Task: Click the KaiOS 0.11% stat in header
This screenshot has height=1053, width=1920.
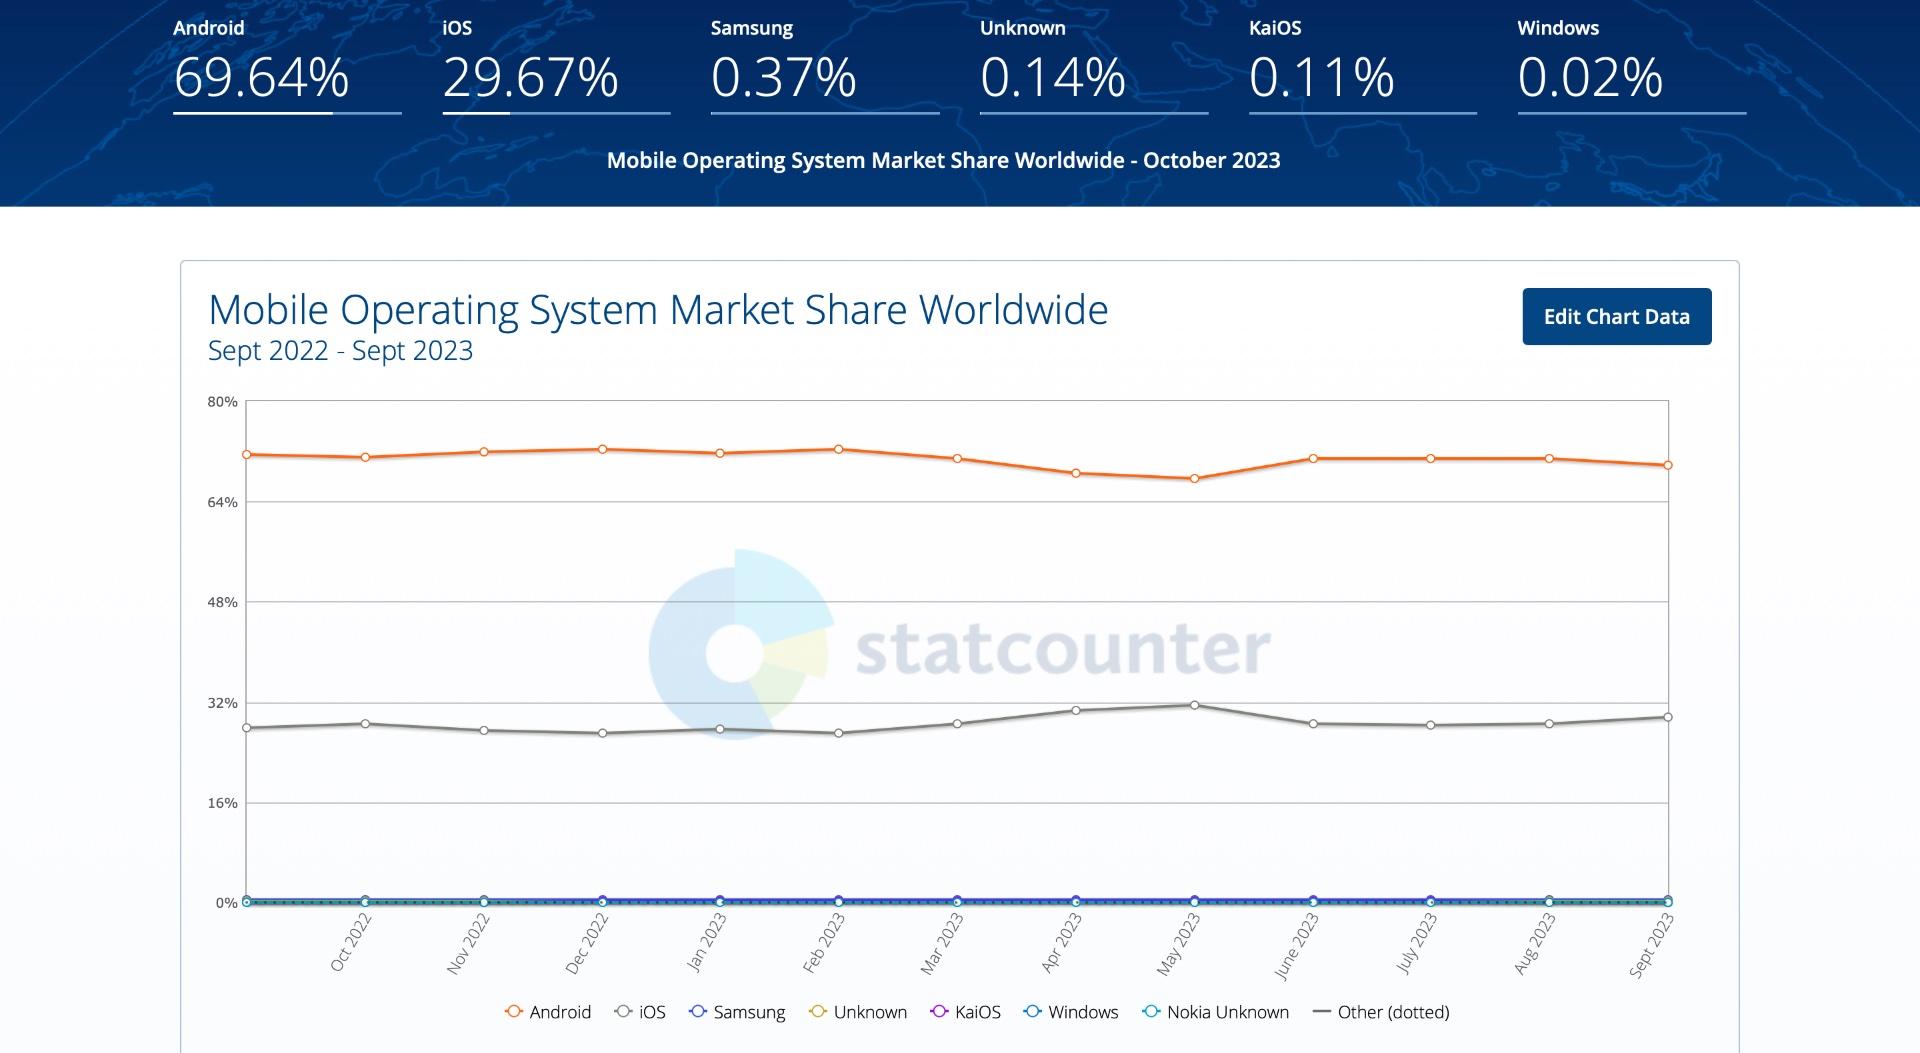Action: click(1363, 66)
